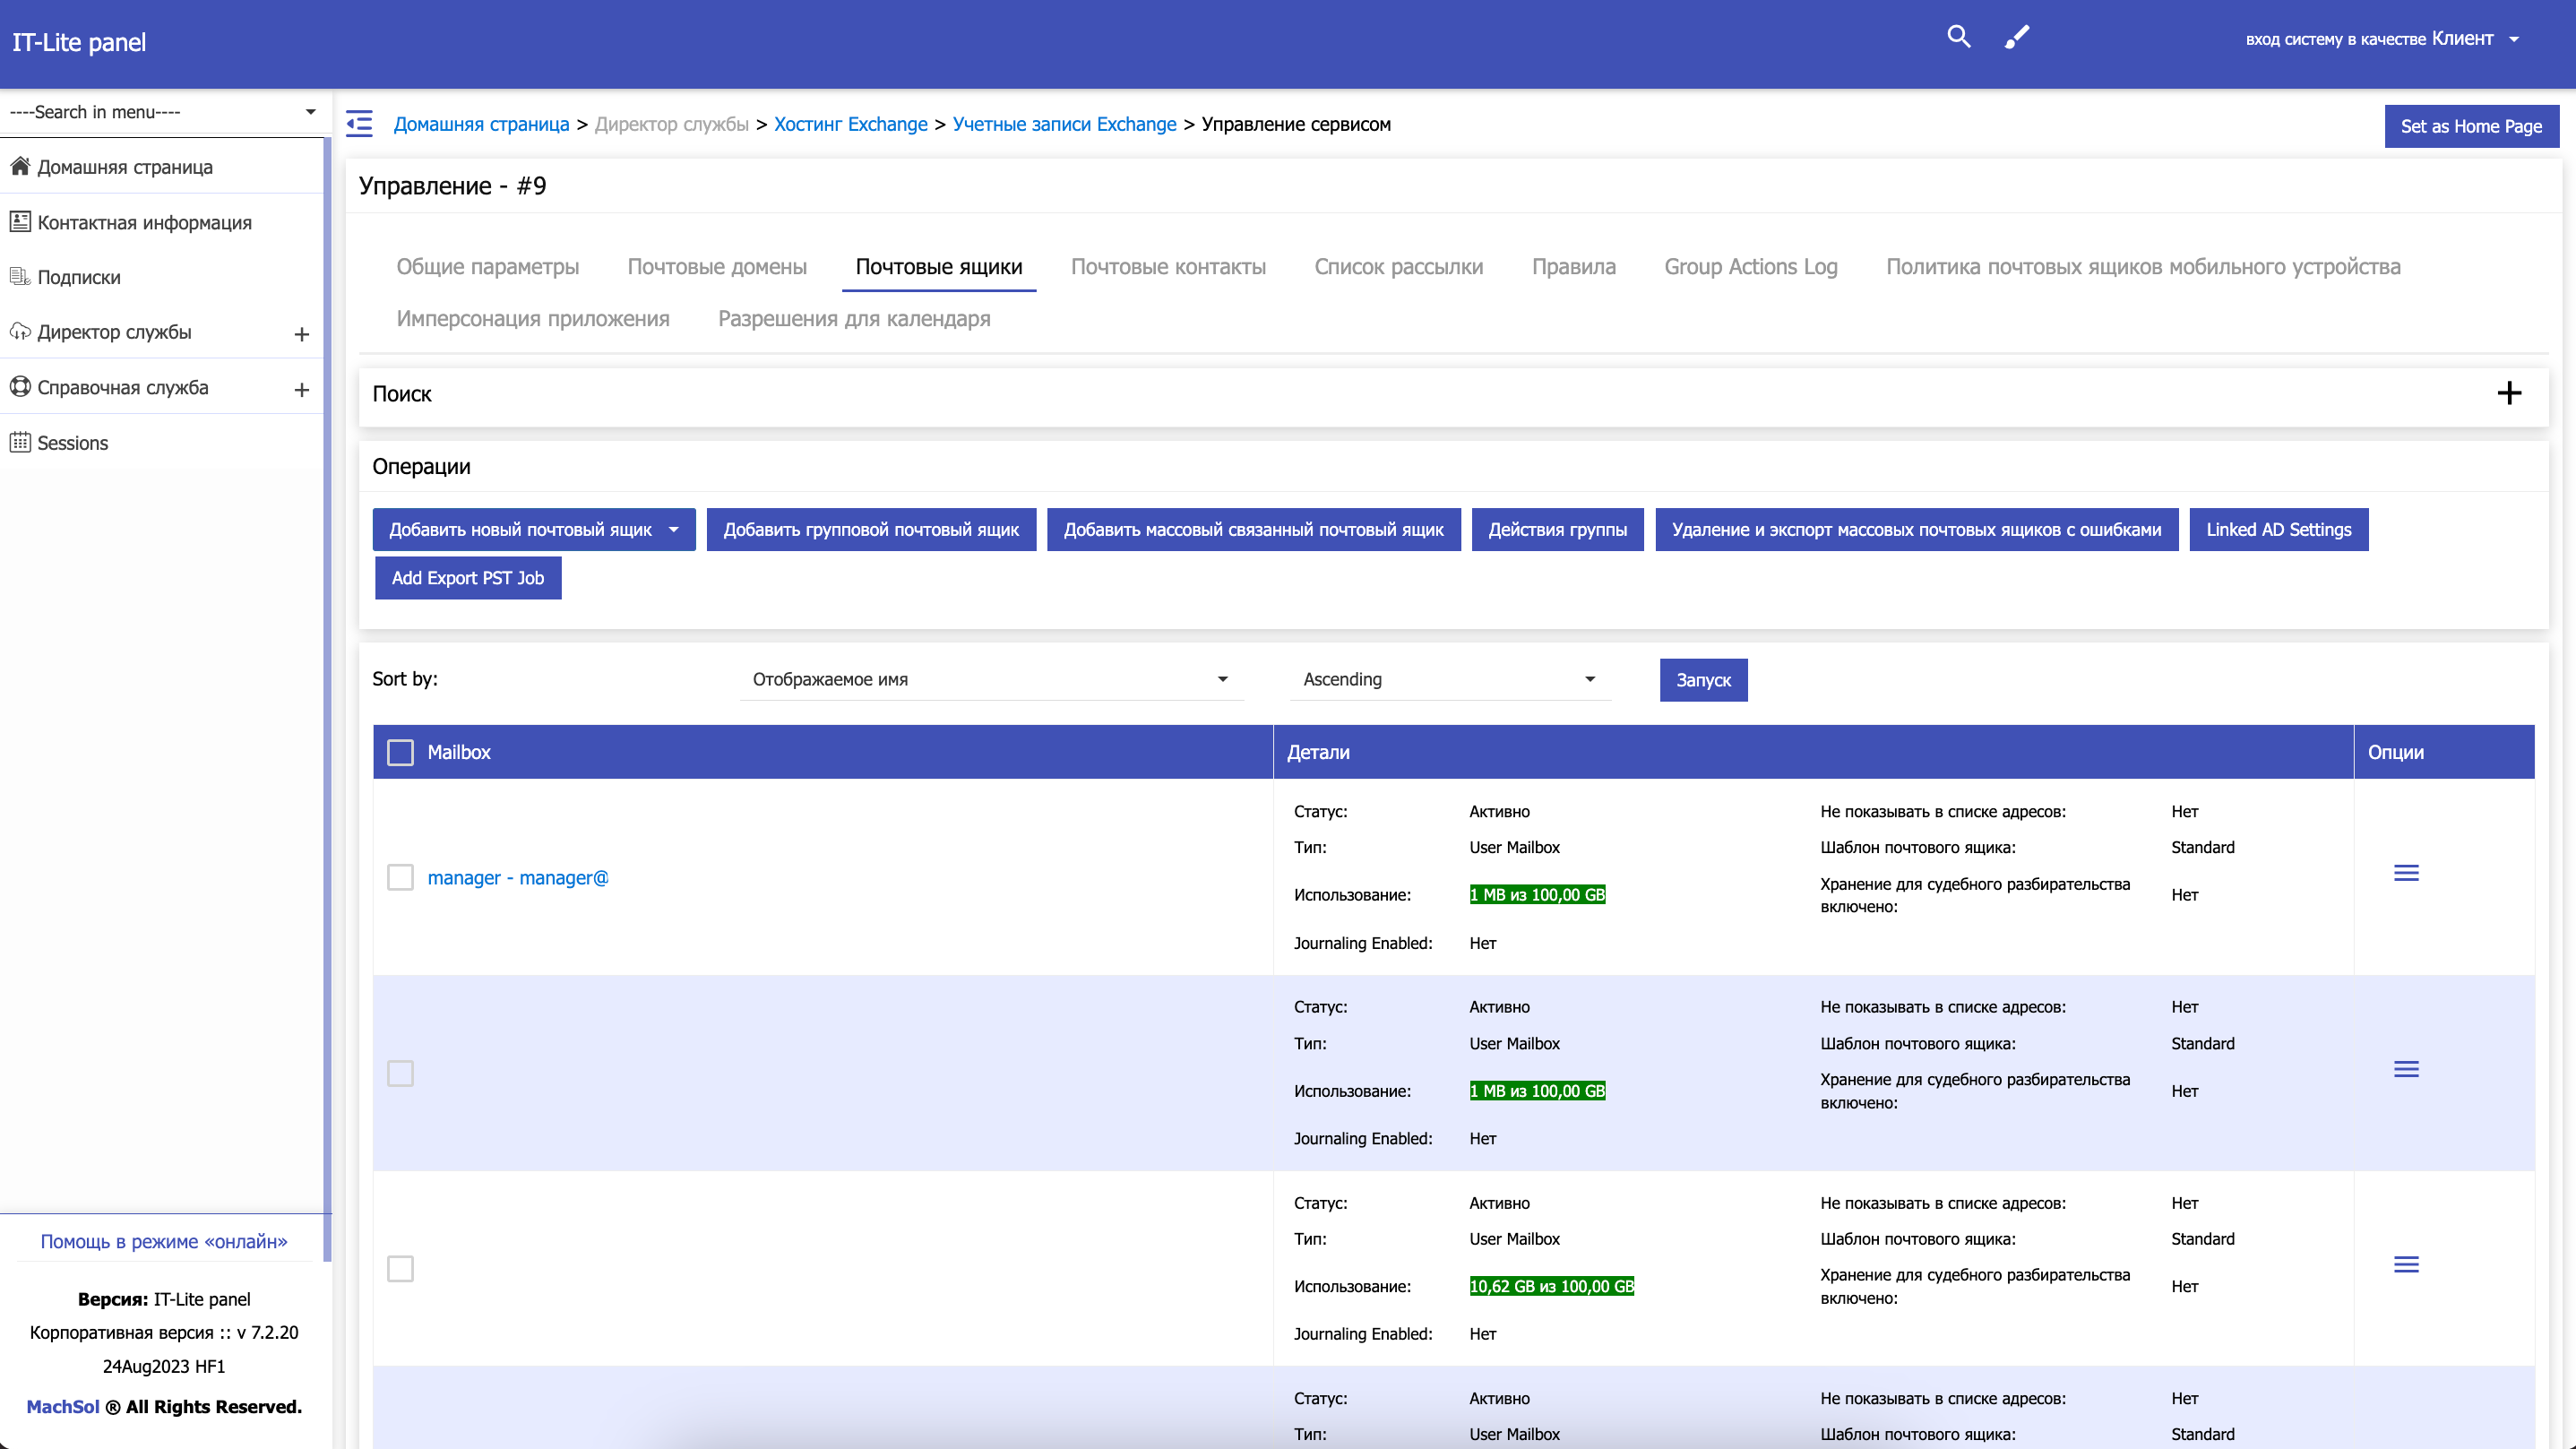The image size is (2576, 1449).
Task: Click Добавить групповой почтовый ящик button
Action: tap(871, 530)
